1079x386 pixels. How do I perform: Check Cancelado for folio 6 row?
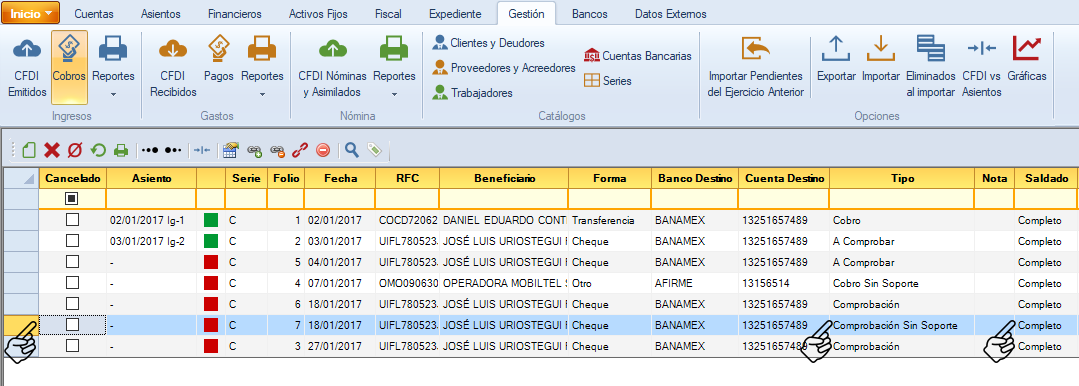point(72,303)
